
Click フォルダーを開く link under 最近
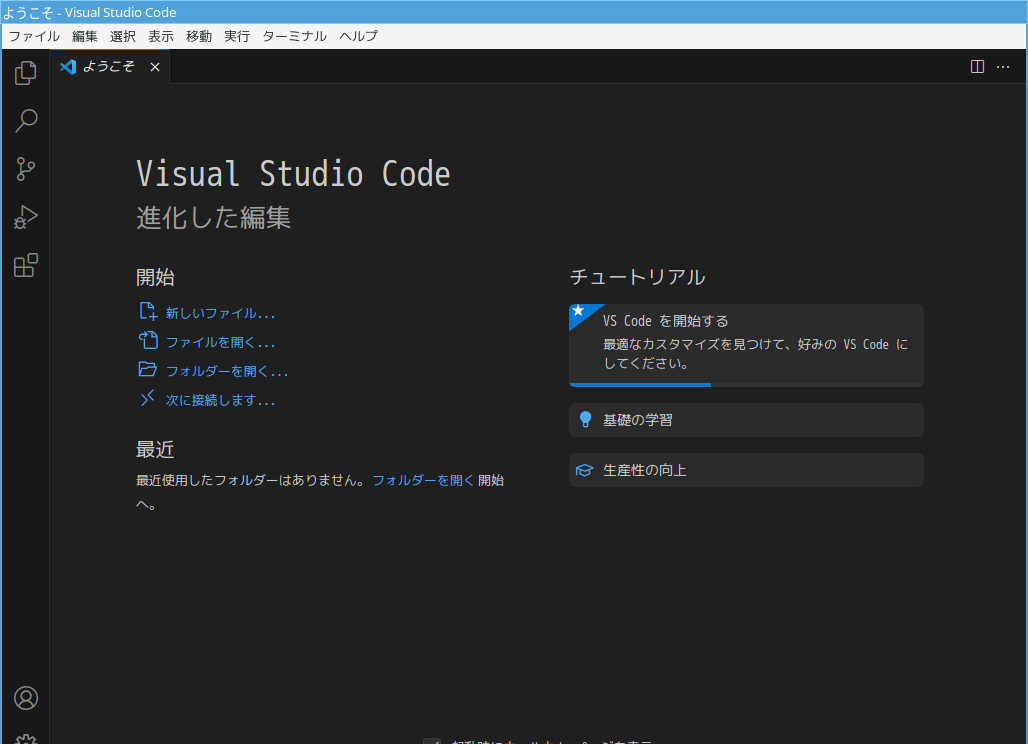pos(423,480)
